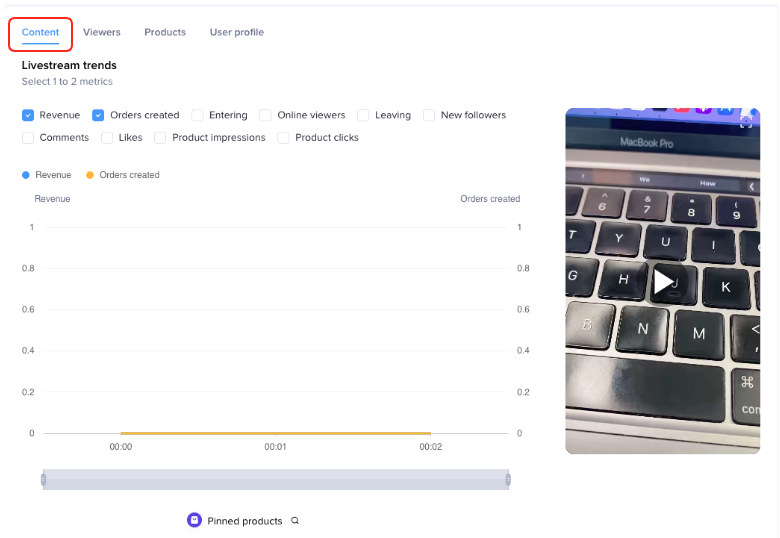Click the purple Pinned products bag icon
Image resolution: width=780 pixels, height=538 pixels.
[x=194, y=520]
